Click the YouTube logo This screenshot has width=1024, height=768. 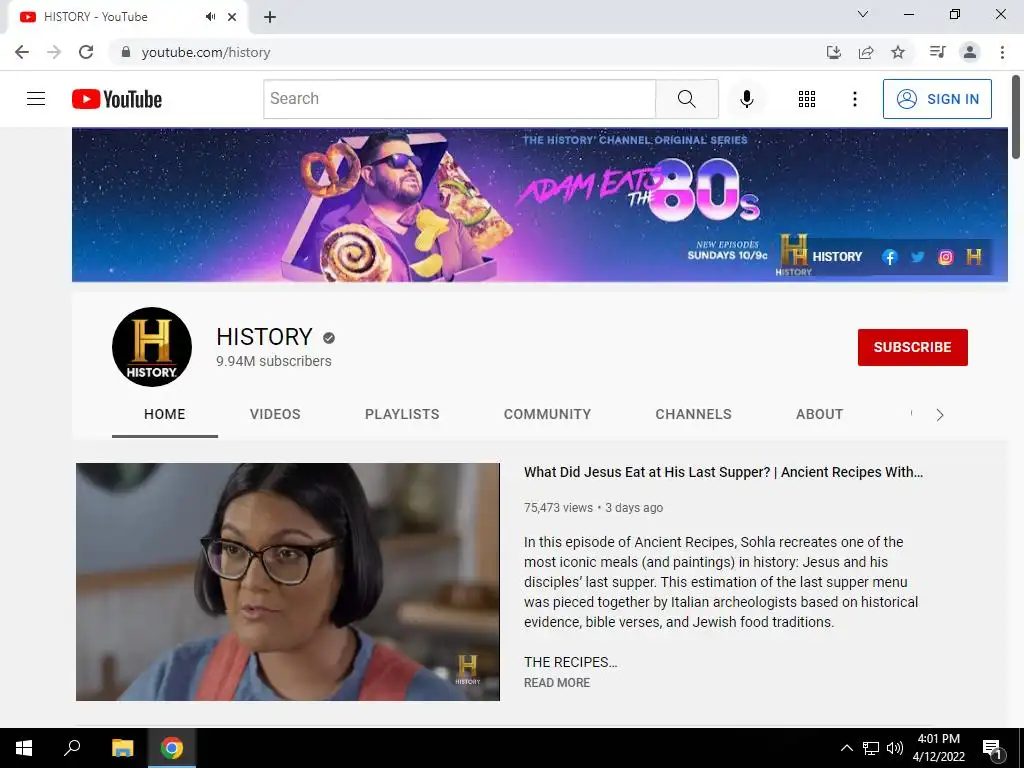pyautogui.click(x=117, y=99)
